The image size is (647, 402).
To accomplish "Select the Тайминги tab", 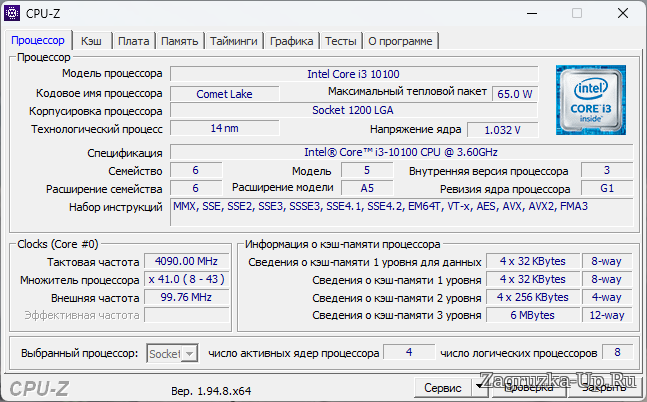I will pos(235,41).
